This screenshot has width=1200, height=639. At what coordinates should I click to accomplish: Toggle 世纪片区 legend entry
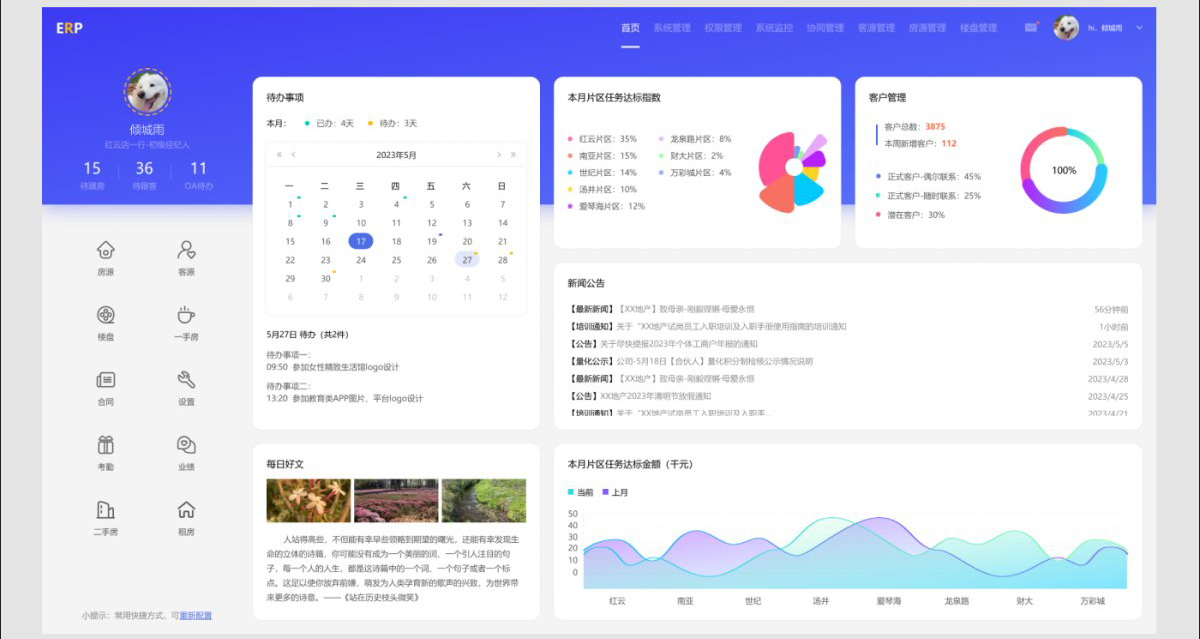click(x=602, y=173)
